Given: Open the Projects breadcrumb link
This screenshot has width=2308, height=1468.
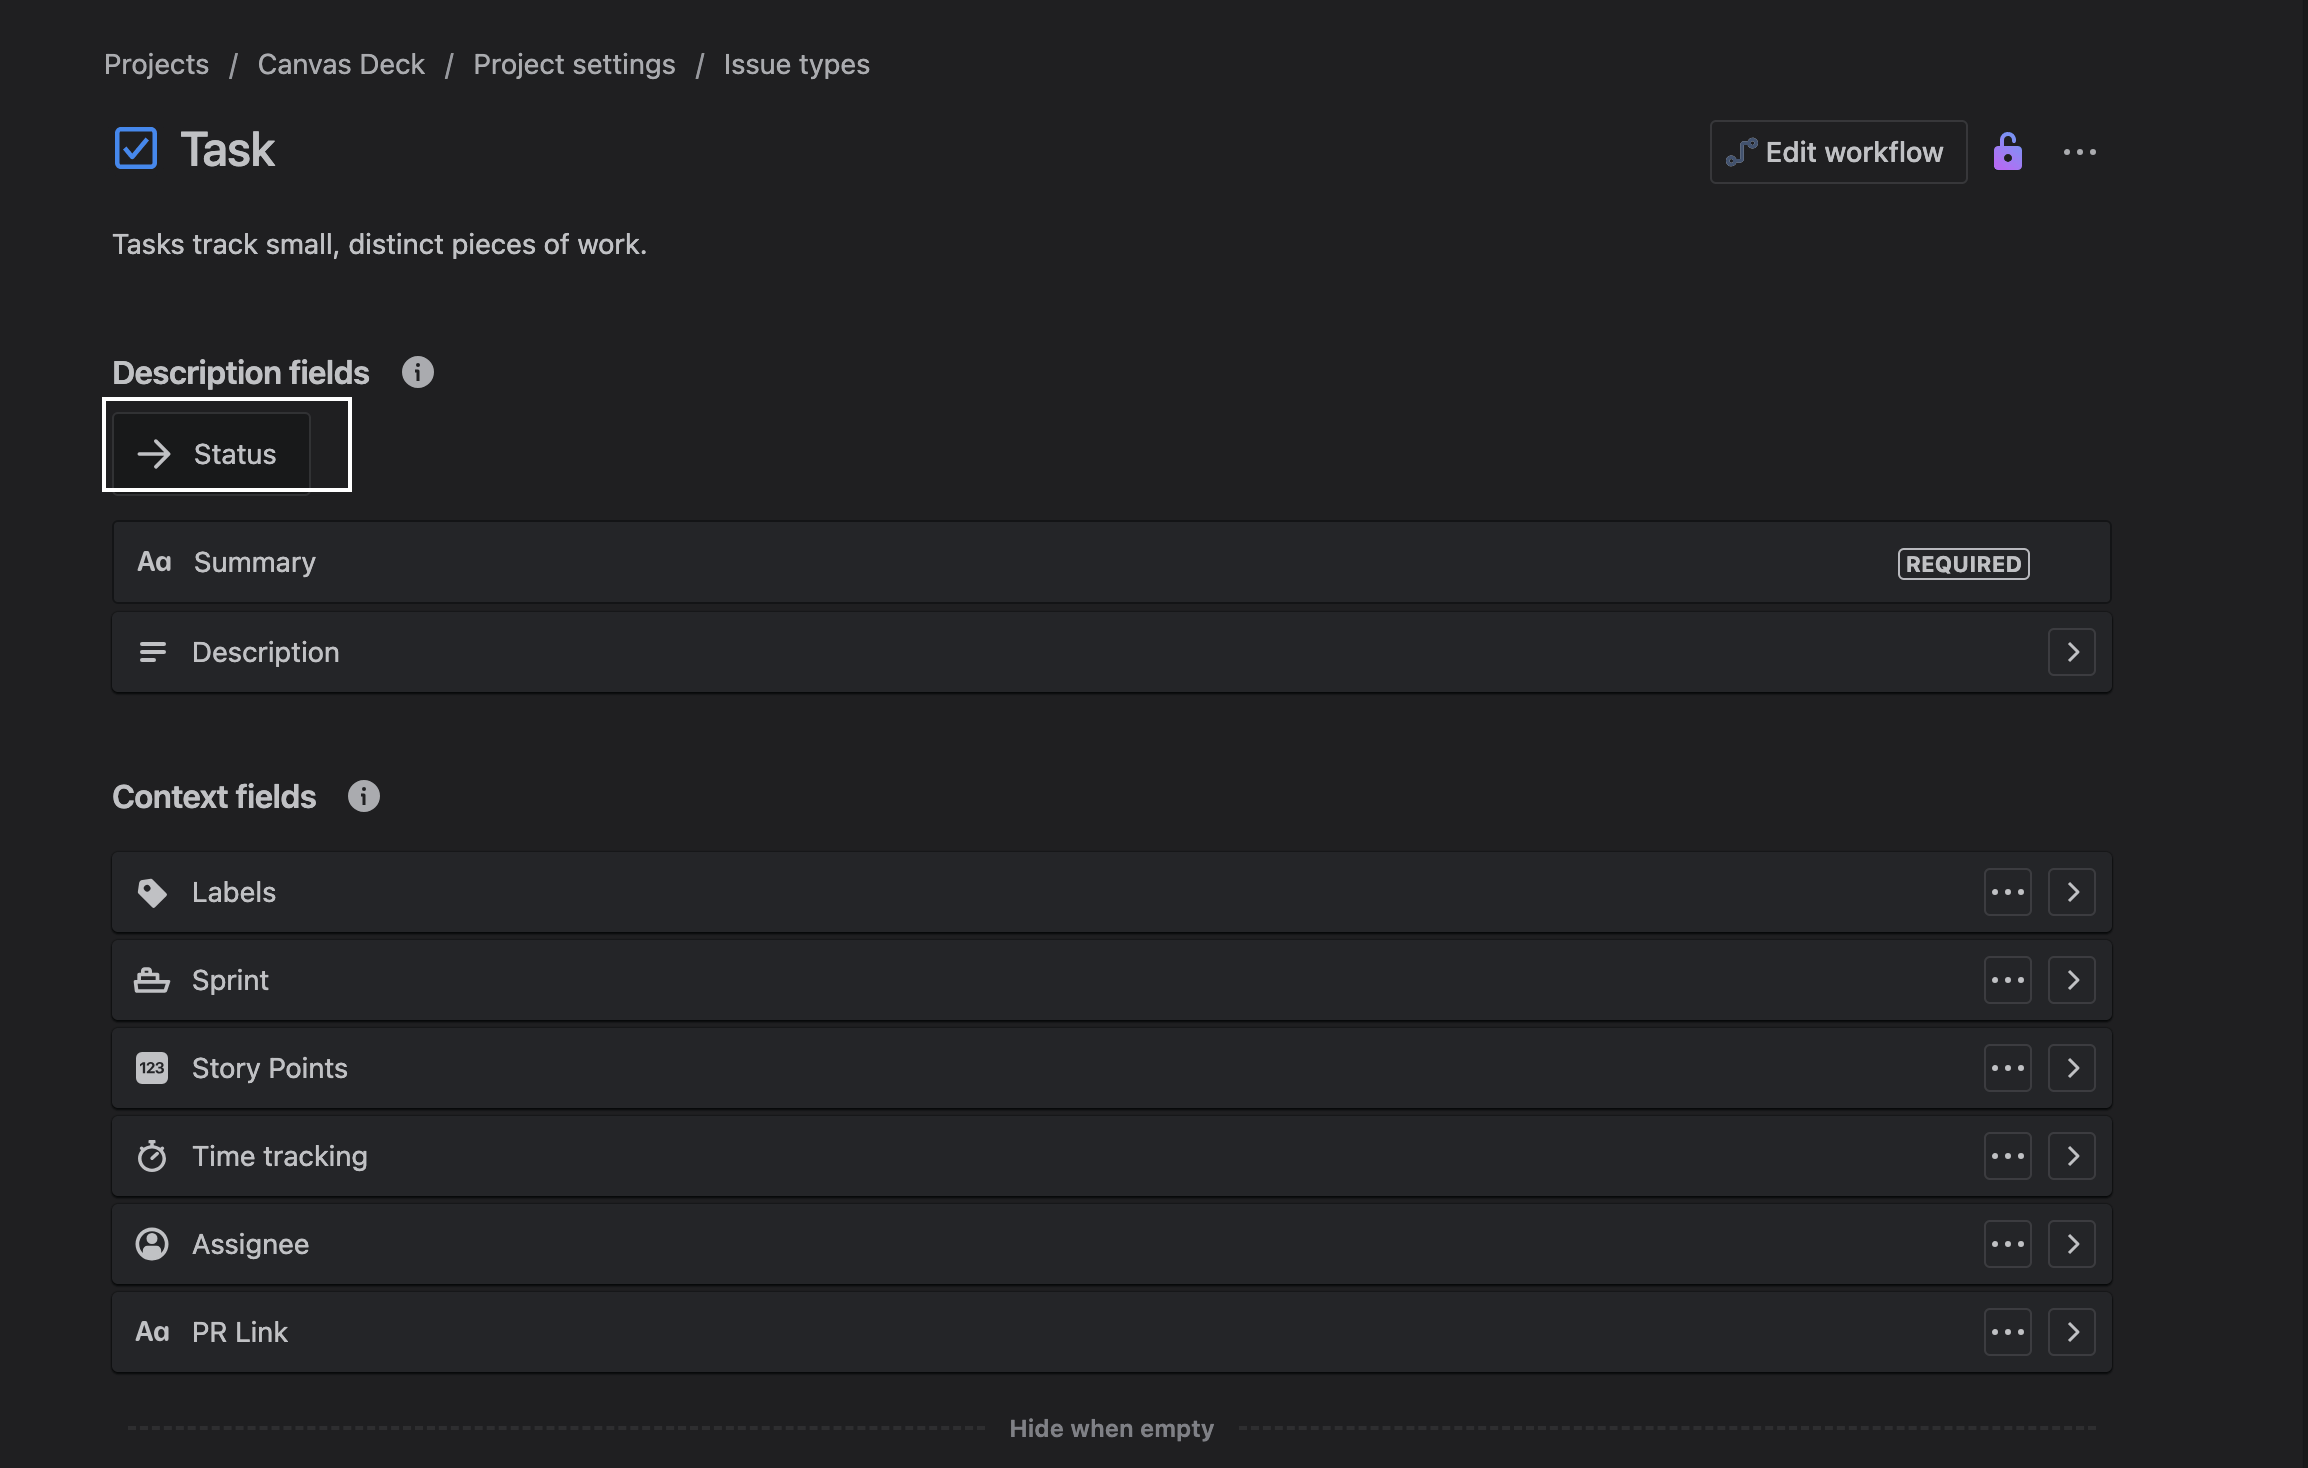Looking at the screenshot, I should click(156, 64).
